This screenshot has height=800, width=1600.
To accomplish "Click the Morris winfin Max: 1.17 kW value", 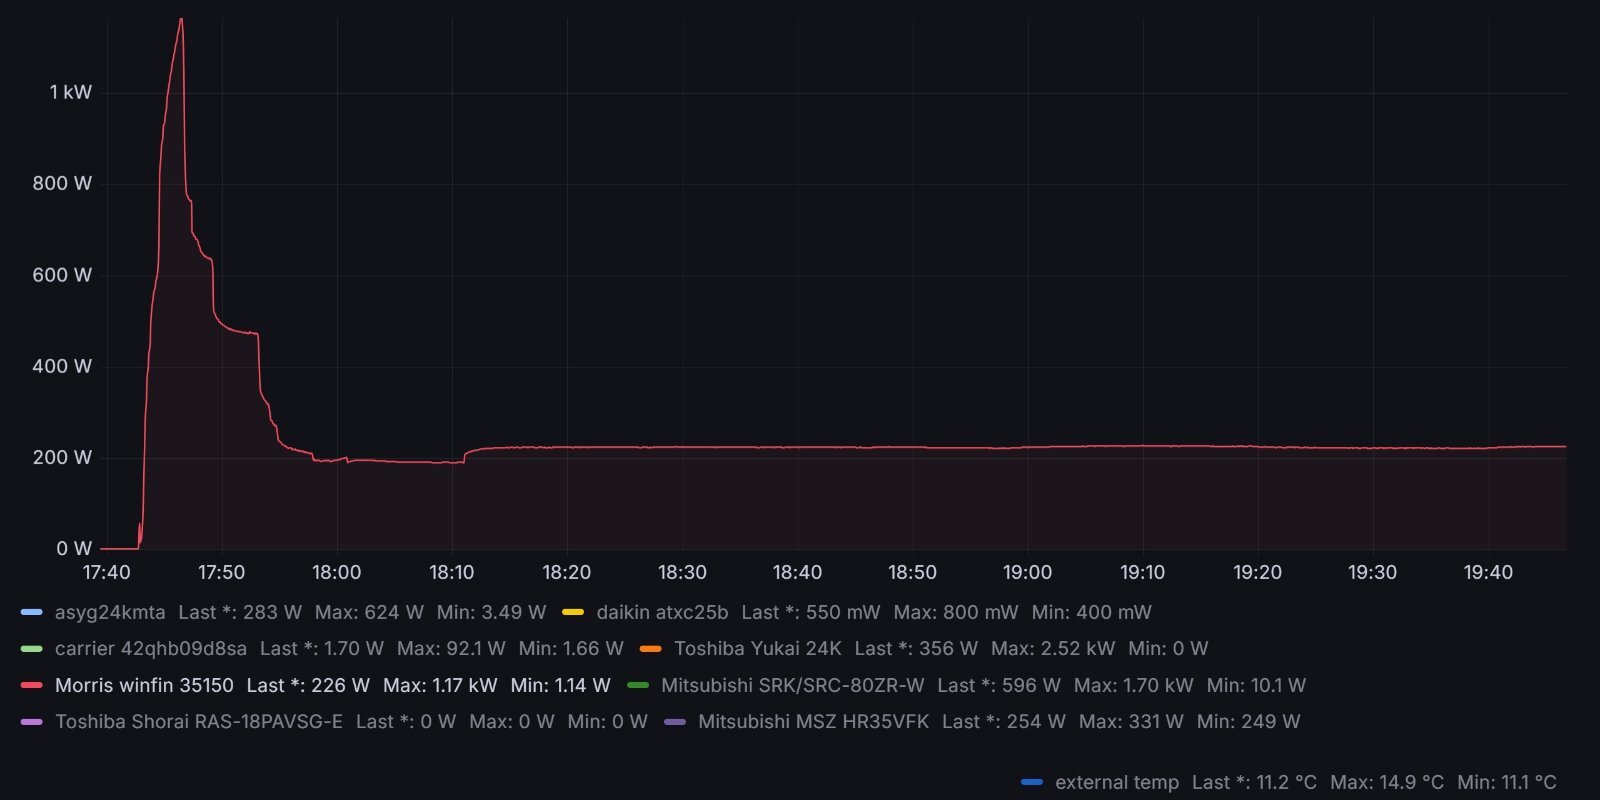I will (x=440, y=686).
